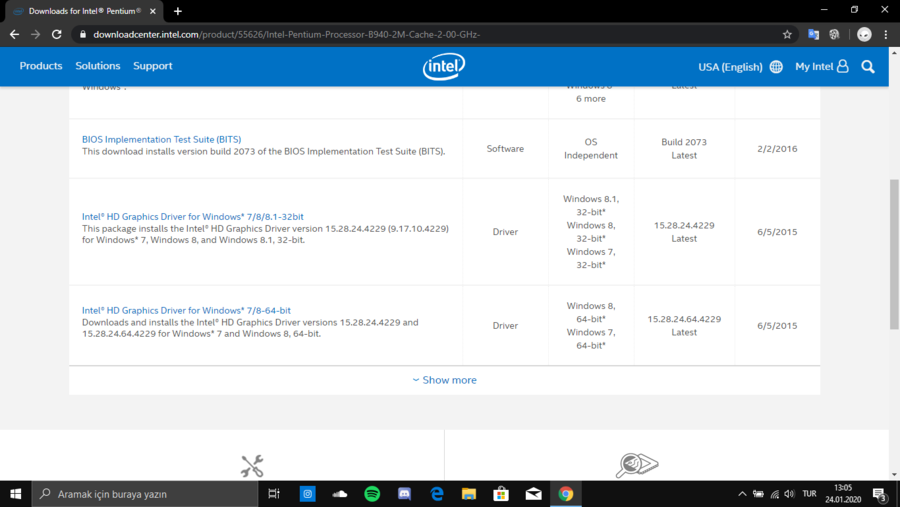Click the Chrome forward arrow
This screenshot has height=507, width=900.
[36, 34]
